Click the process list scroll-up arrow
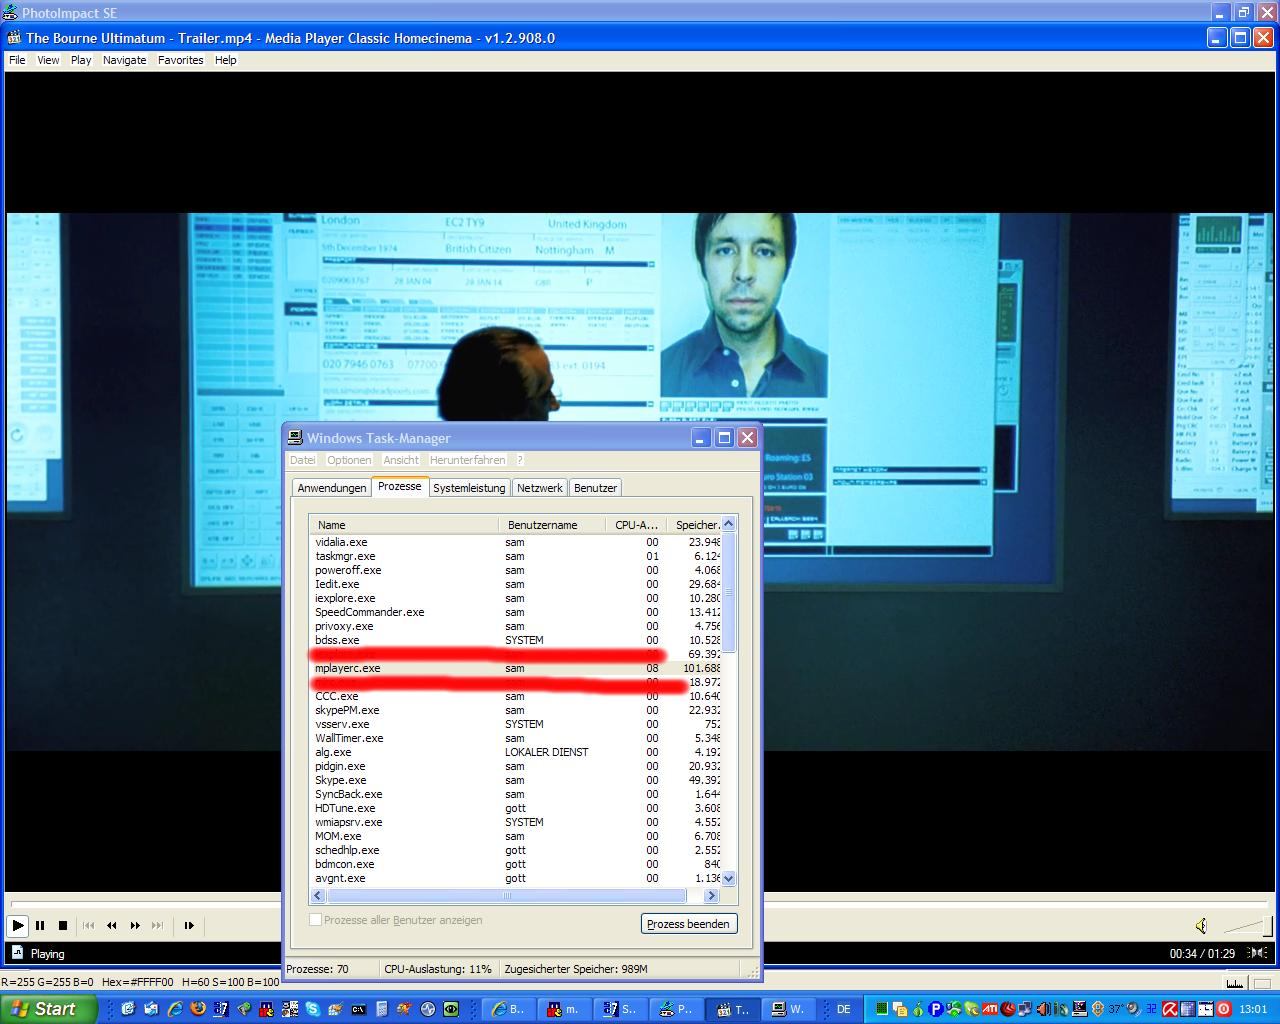Screen dimensions: 1280x1024 coord(729,524)
